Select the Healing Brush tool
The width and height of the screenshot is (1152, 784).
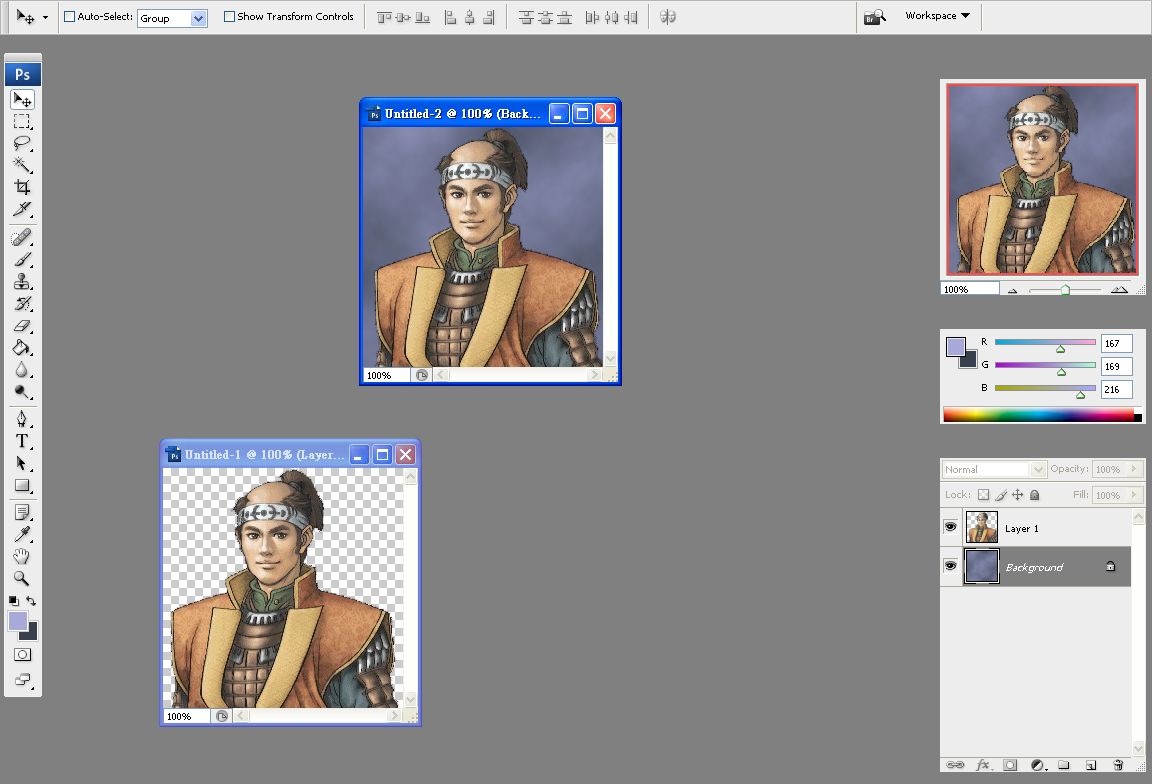click(x=22, y=237)
